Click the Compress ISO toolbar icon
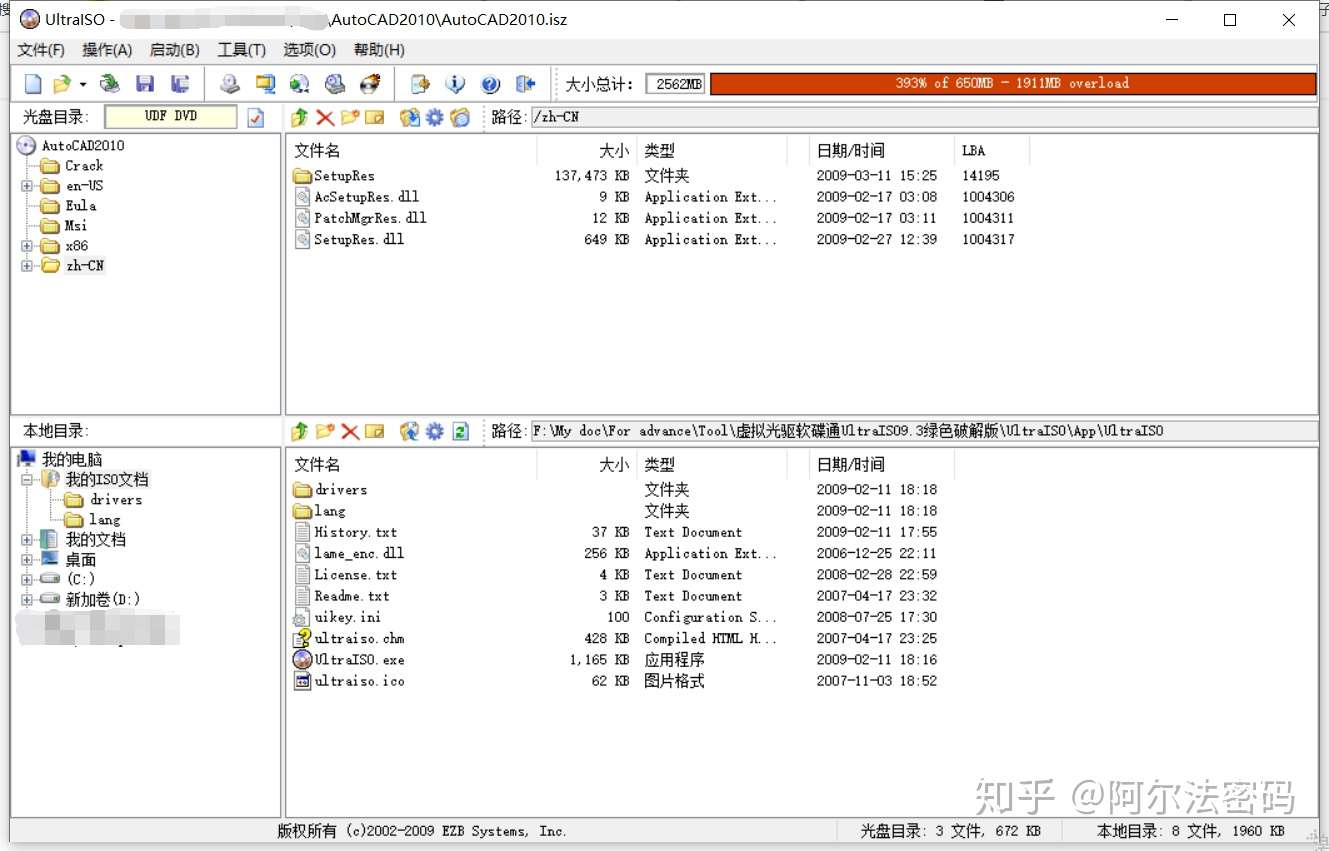 (265, 84)
